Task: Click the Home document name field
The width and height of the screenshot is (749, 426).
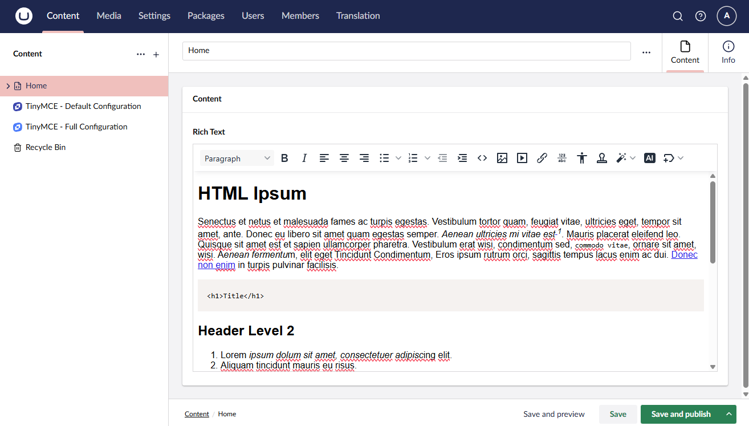Action: 406,51
